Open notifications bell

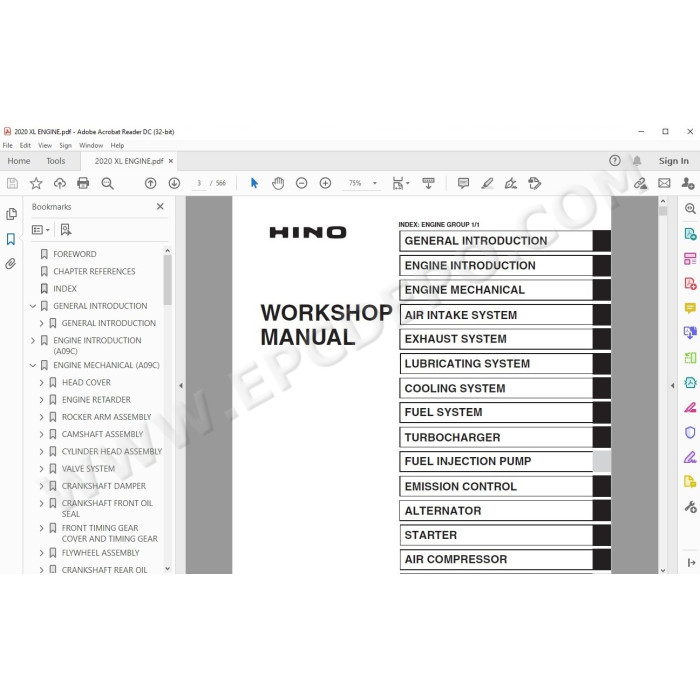637,161
